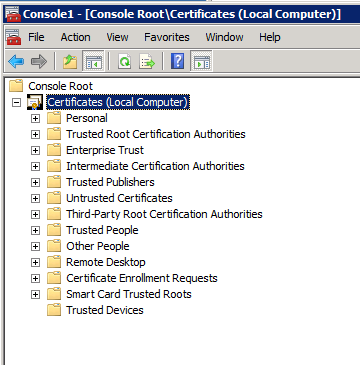Image resolution: width=360 pixels, height=365 pixels.
Task: Click the Personal folder icon
Action: click(x=54, y=118)
